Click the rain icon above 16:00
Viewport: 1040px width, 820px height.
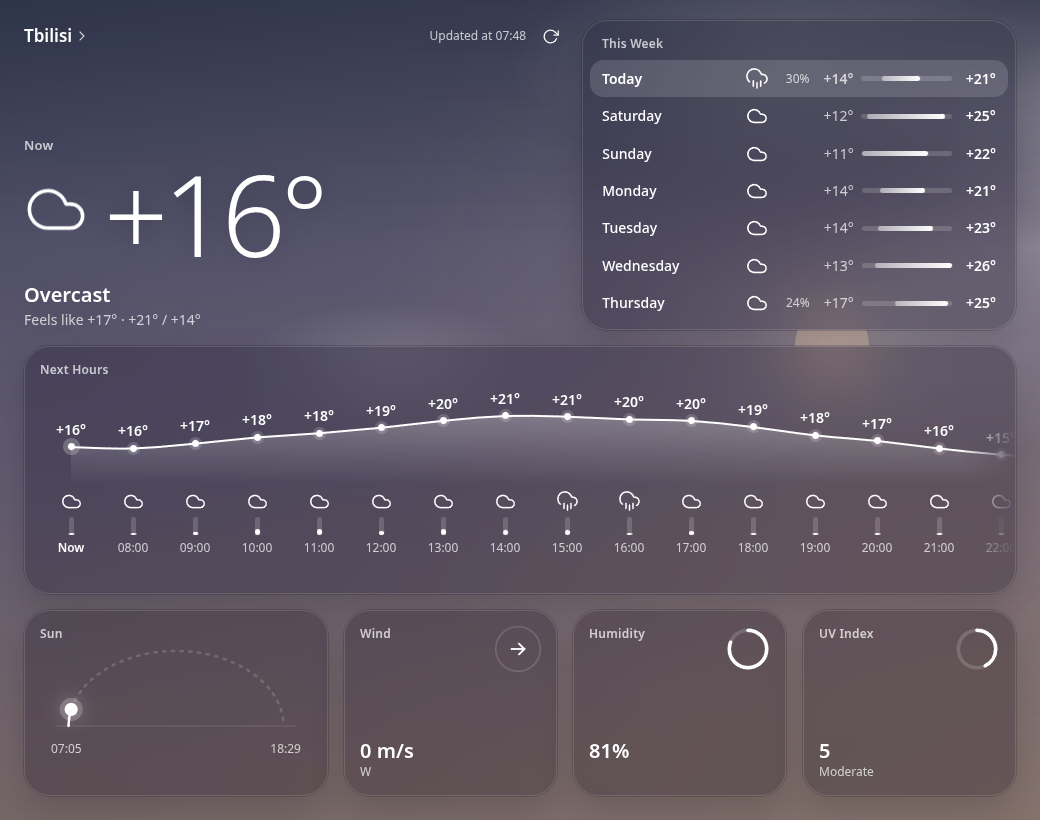pos(629,502)
